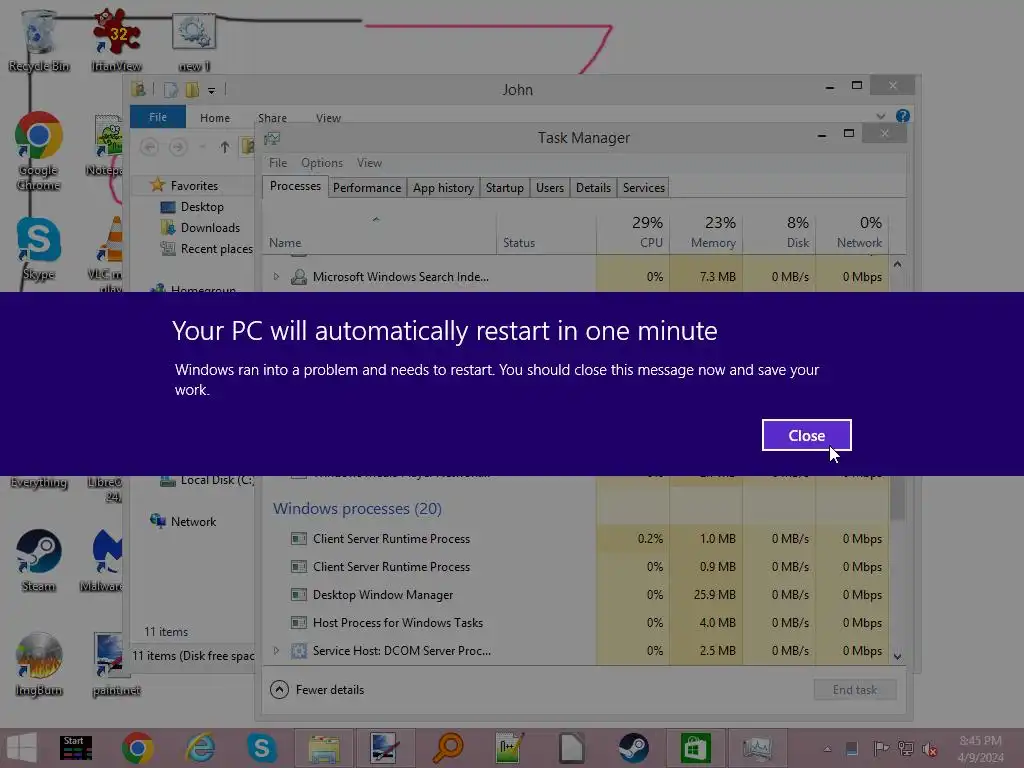Show hidden tray icons arrow
Image resolution: width=1024 pixels, height=768 pixels.
coord(827,749)
